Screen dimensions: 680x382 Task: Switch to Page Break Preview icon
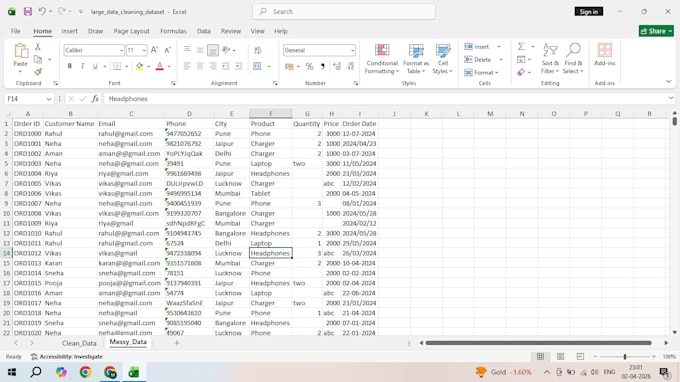(580, 356)
